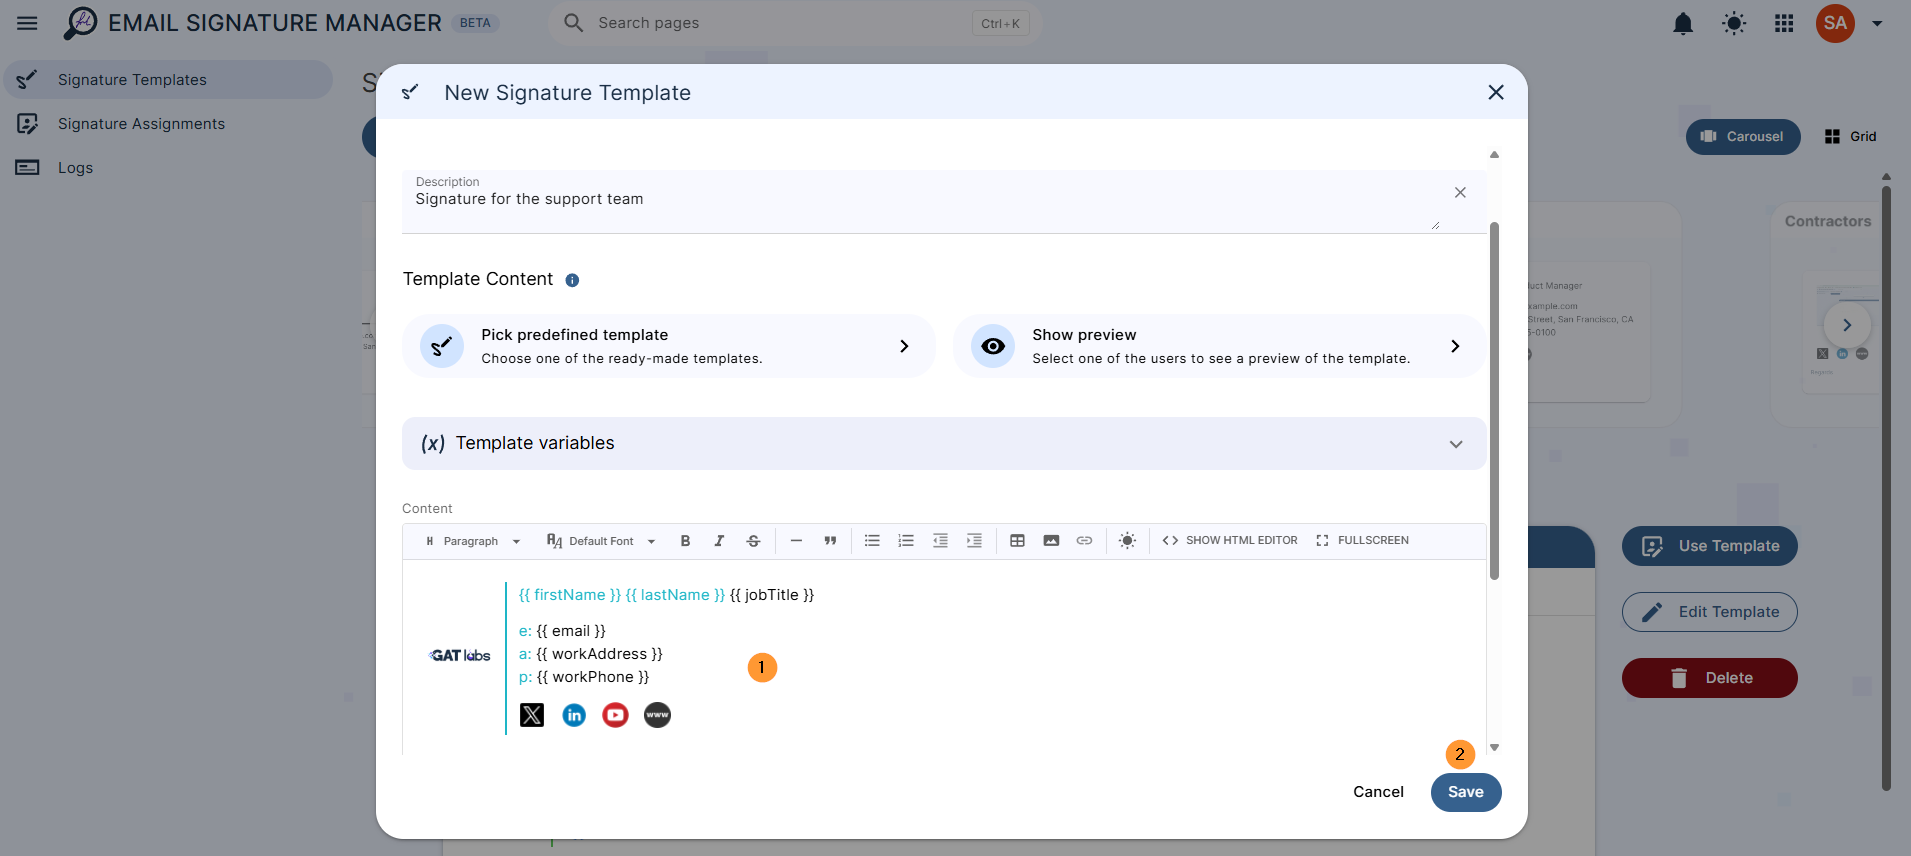Insert an image
This screenshot has height=856, width=1911.
pyautogui.click(x=1051, y=541)
